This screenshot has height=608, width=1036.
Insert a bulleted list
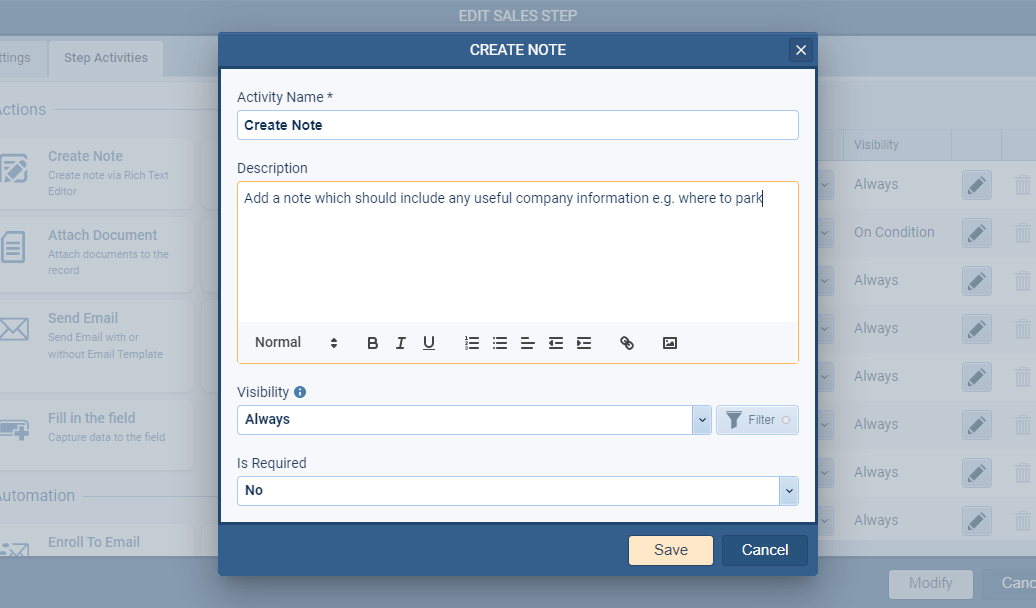pos(500,343)
